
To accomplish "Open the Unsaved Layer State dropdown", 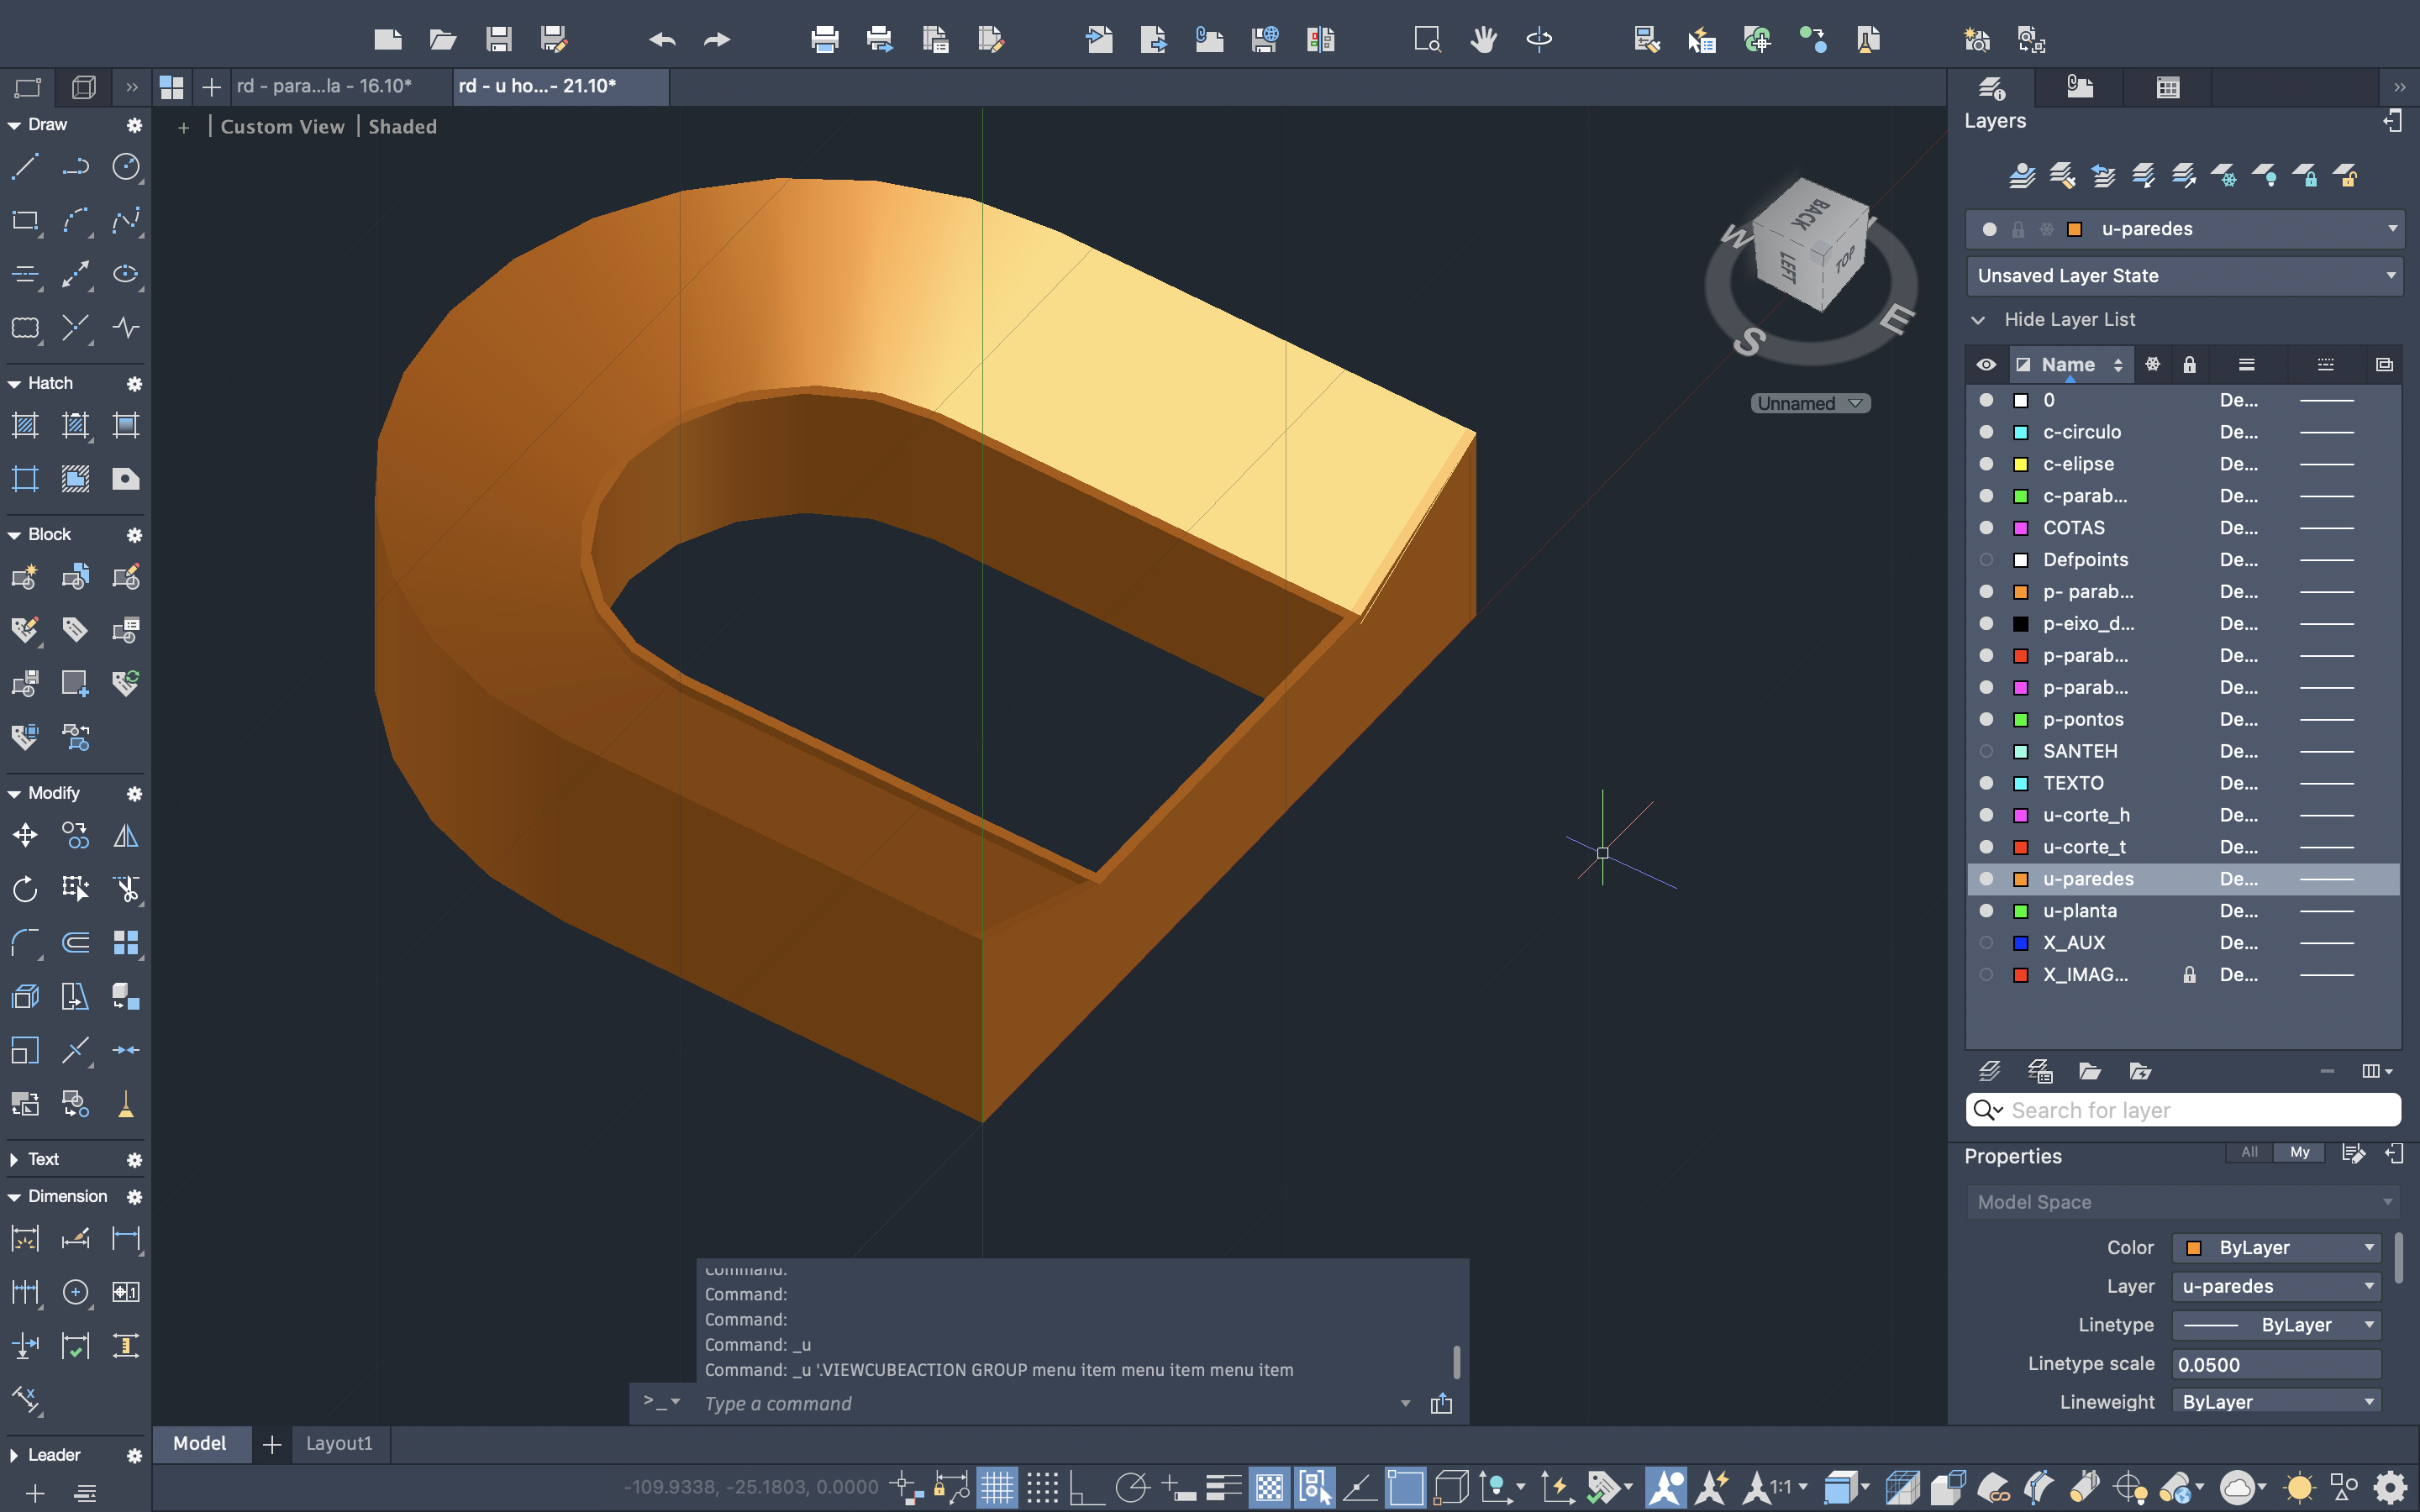I will click(x=2184, y=276).
